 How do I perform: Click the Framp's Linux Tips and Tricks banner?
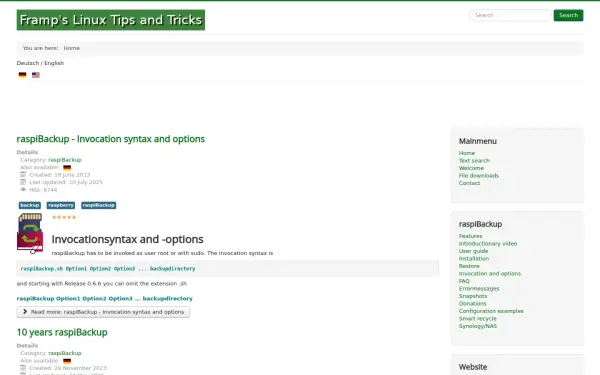pos(111,20)
